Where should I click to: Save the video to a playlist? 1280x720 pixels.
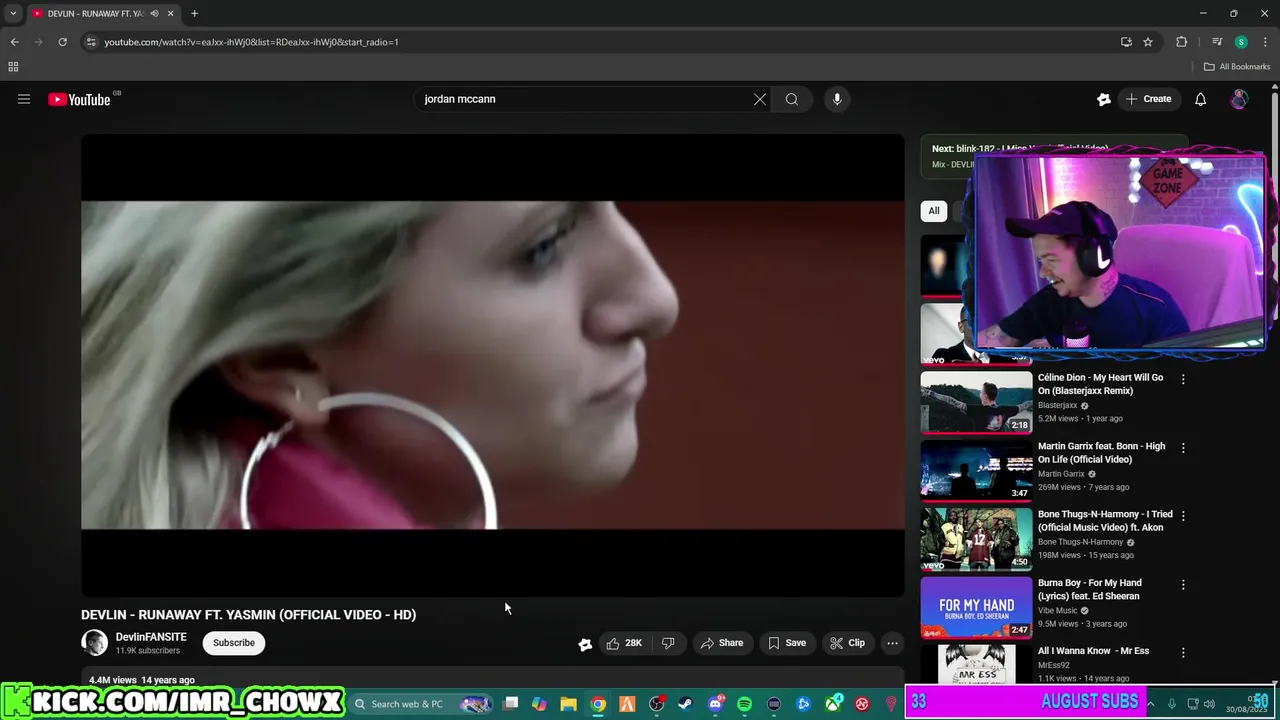click(787, 643)
